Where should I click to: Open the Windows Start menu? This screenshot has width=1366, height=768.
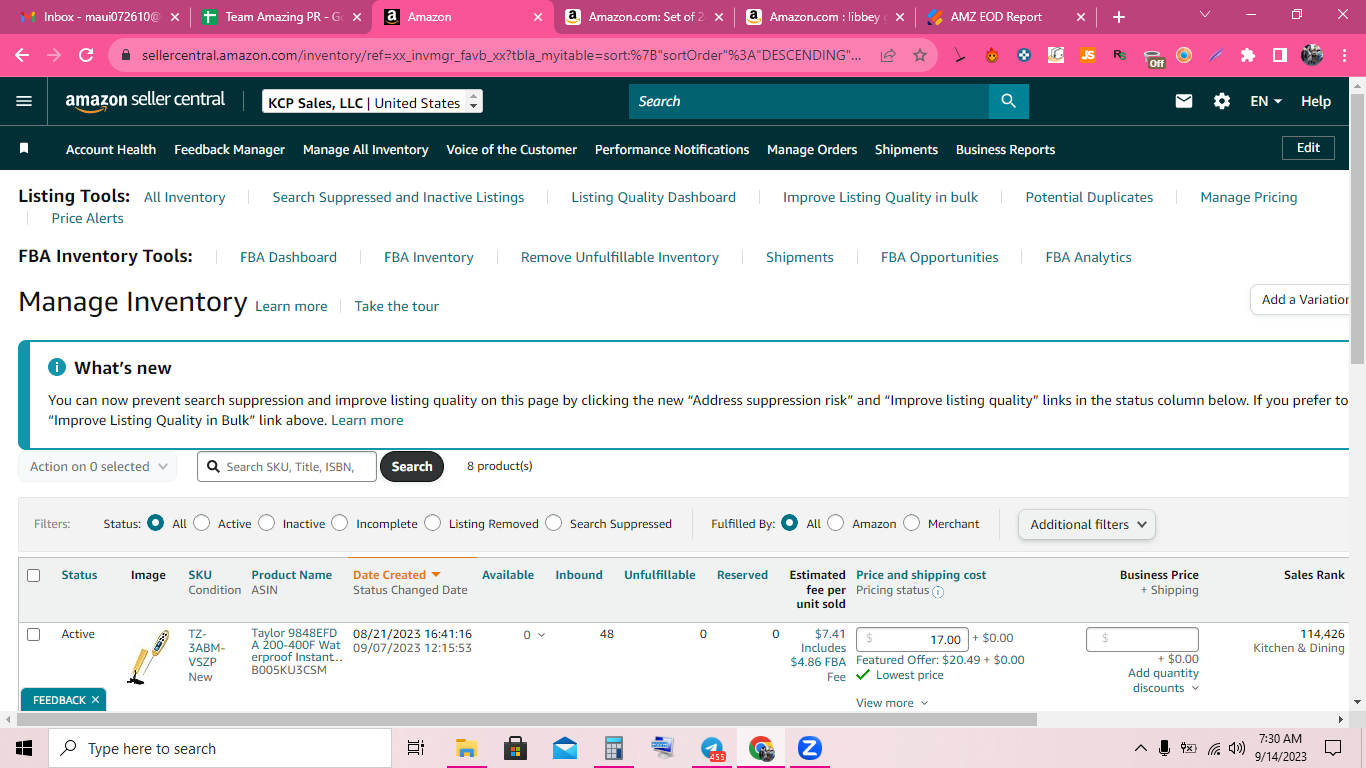click(24, 748)
